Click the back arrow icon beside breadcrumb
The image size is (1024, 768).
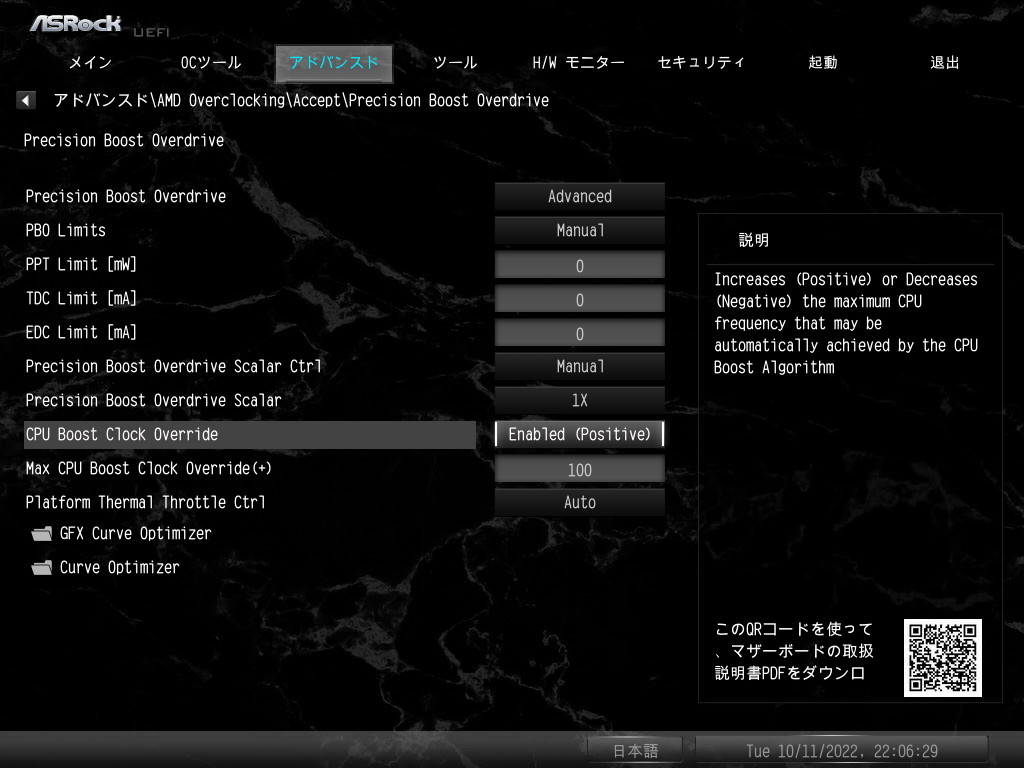pyautogui.click(x=25, y=101)
